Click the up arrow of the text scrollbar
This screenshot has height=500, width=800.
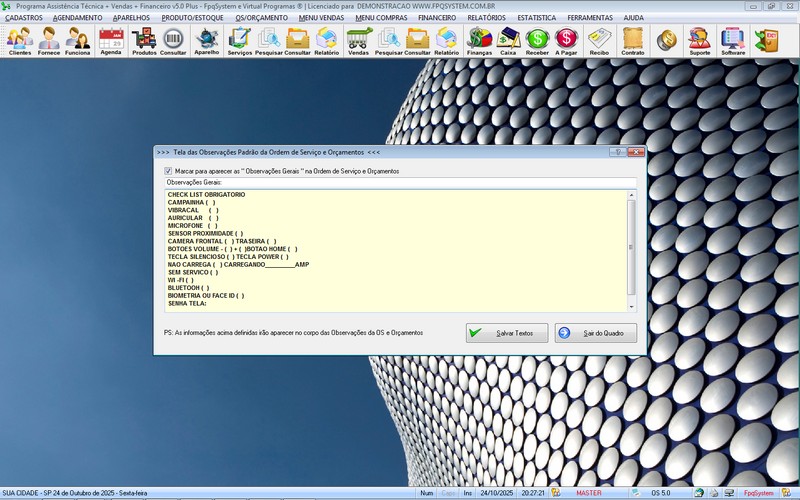coord(632,195)
